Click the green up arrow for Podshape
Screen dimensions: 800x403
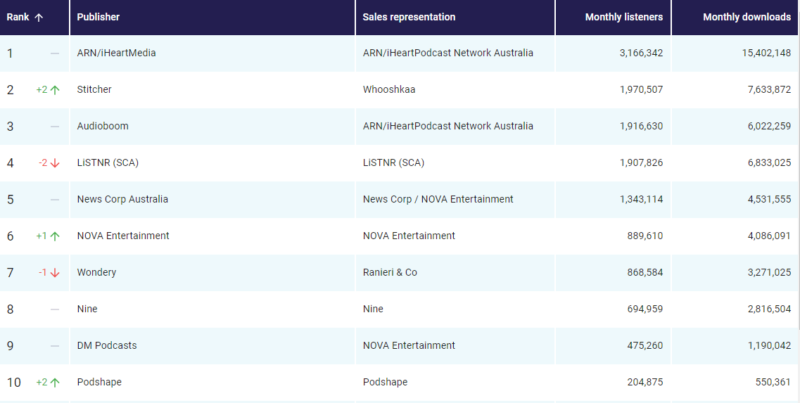tap(55, 383)
